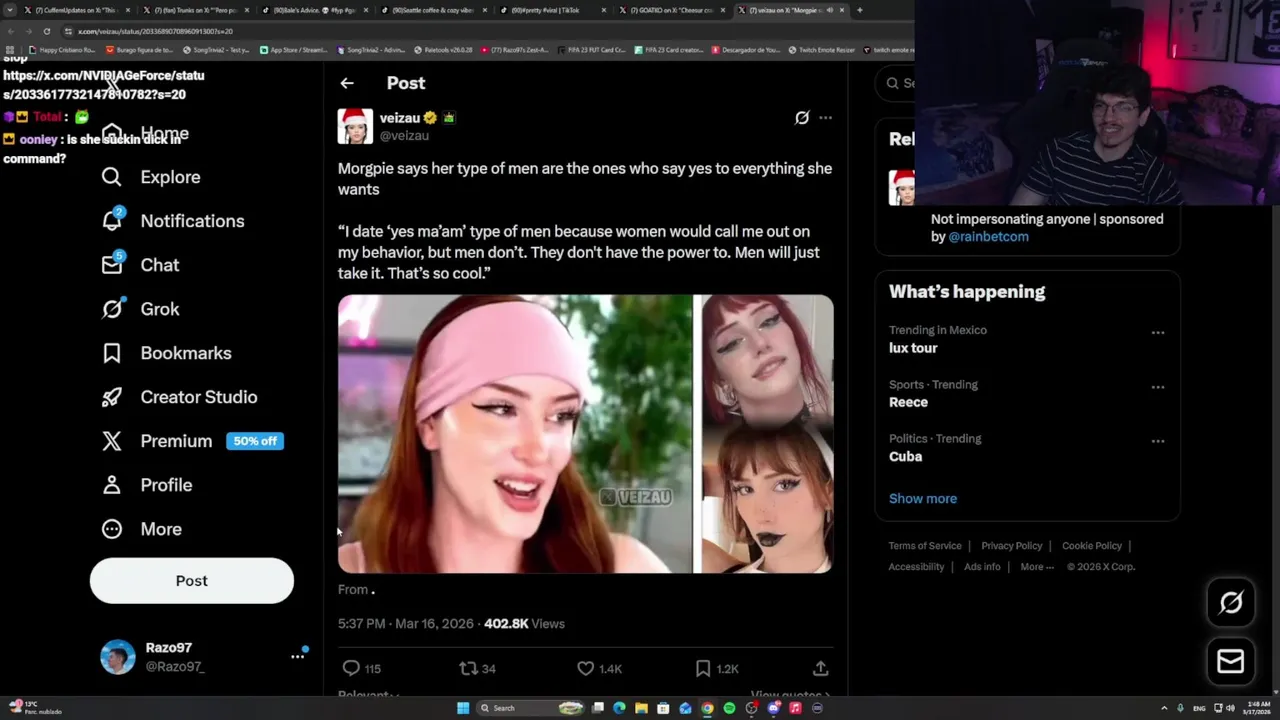Click the 5:37 PM Mar 16, 2026 timestamp

(406, 624)
